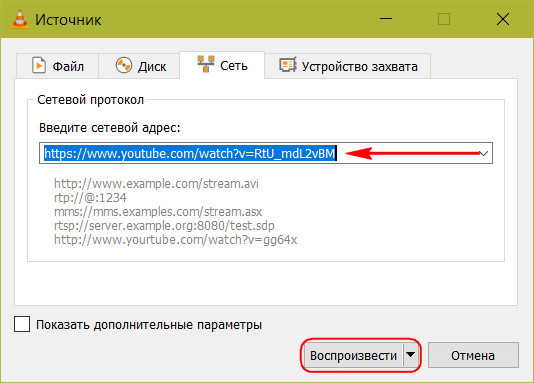Enable Показать дополнительные параметры checkbox
This screenshot has width=534, height=383.
click(22, 324)
